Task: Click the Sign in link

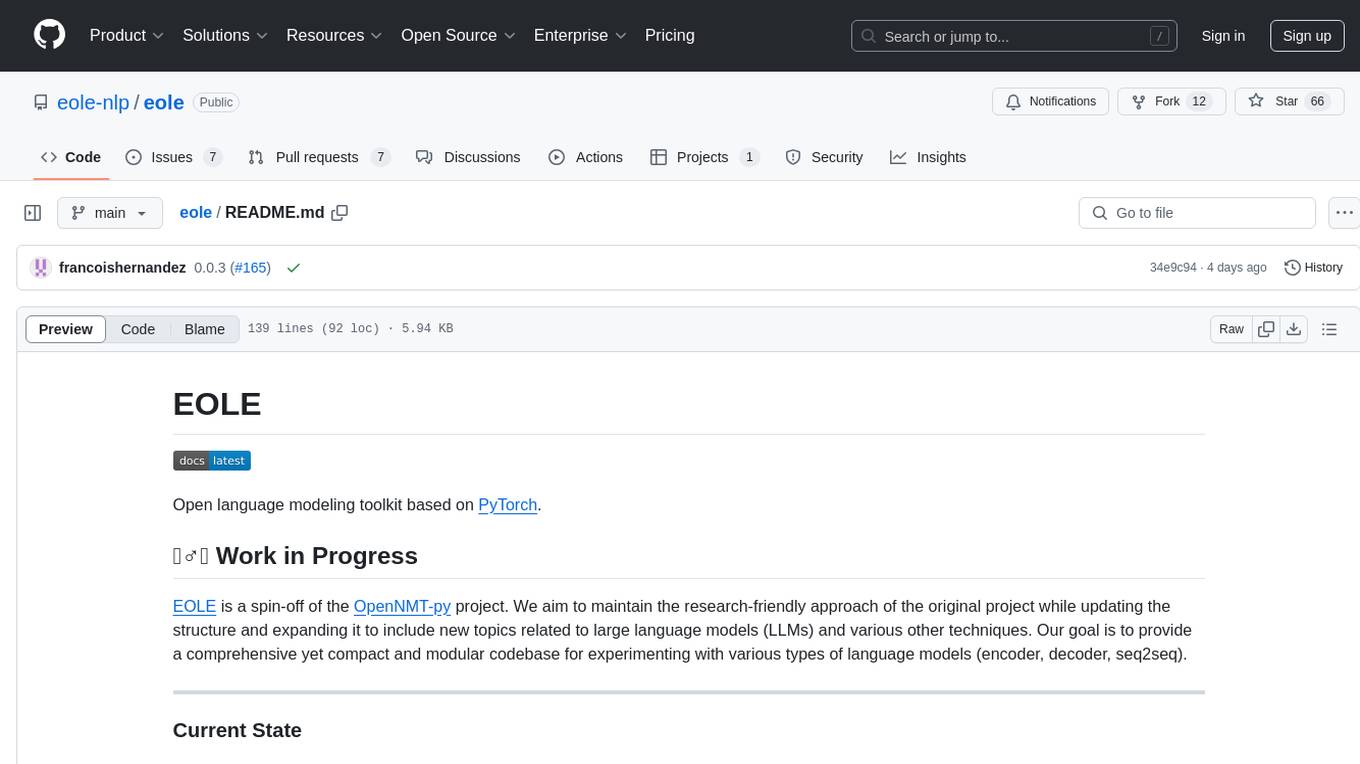Action: point(1223,36)
